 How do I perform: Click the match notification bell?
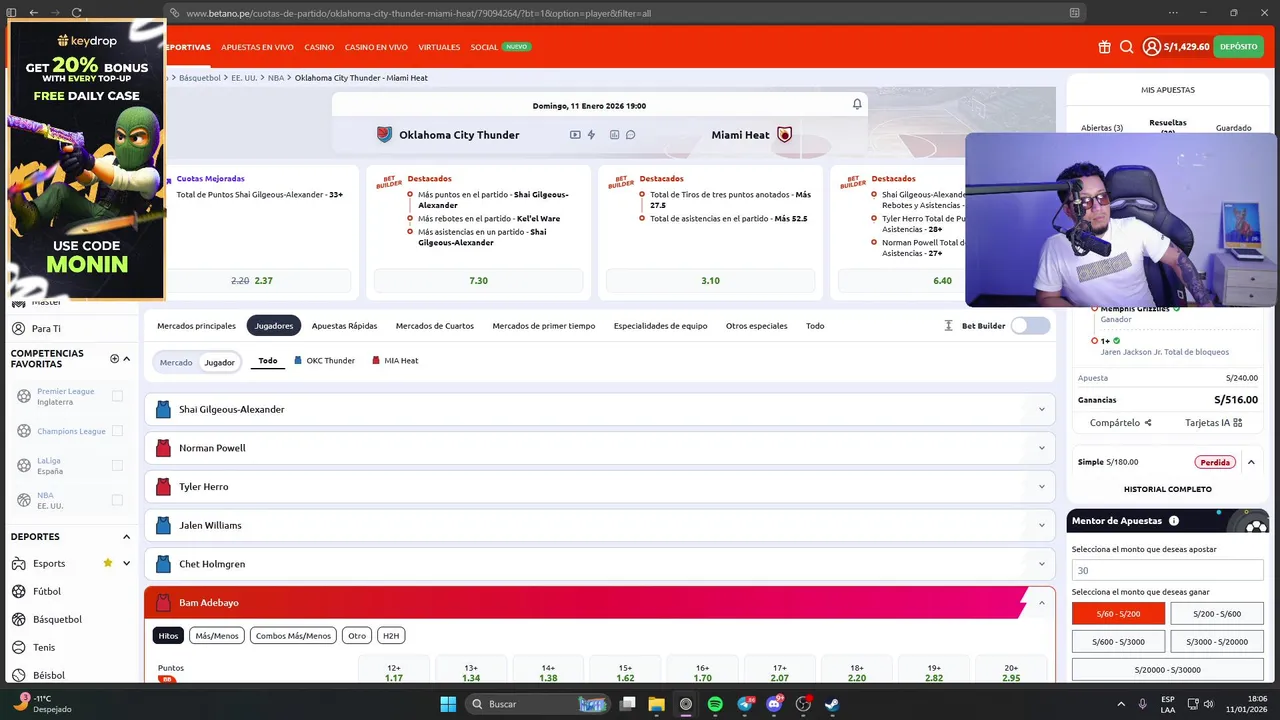point(857,104)
